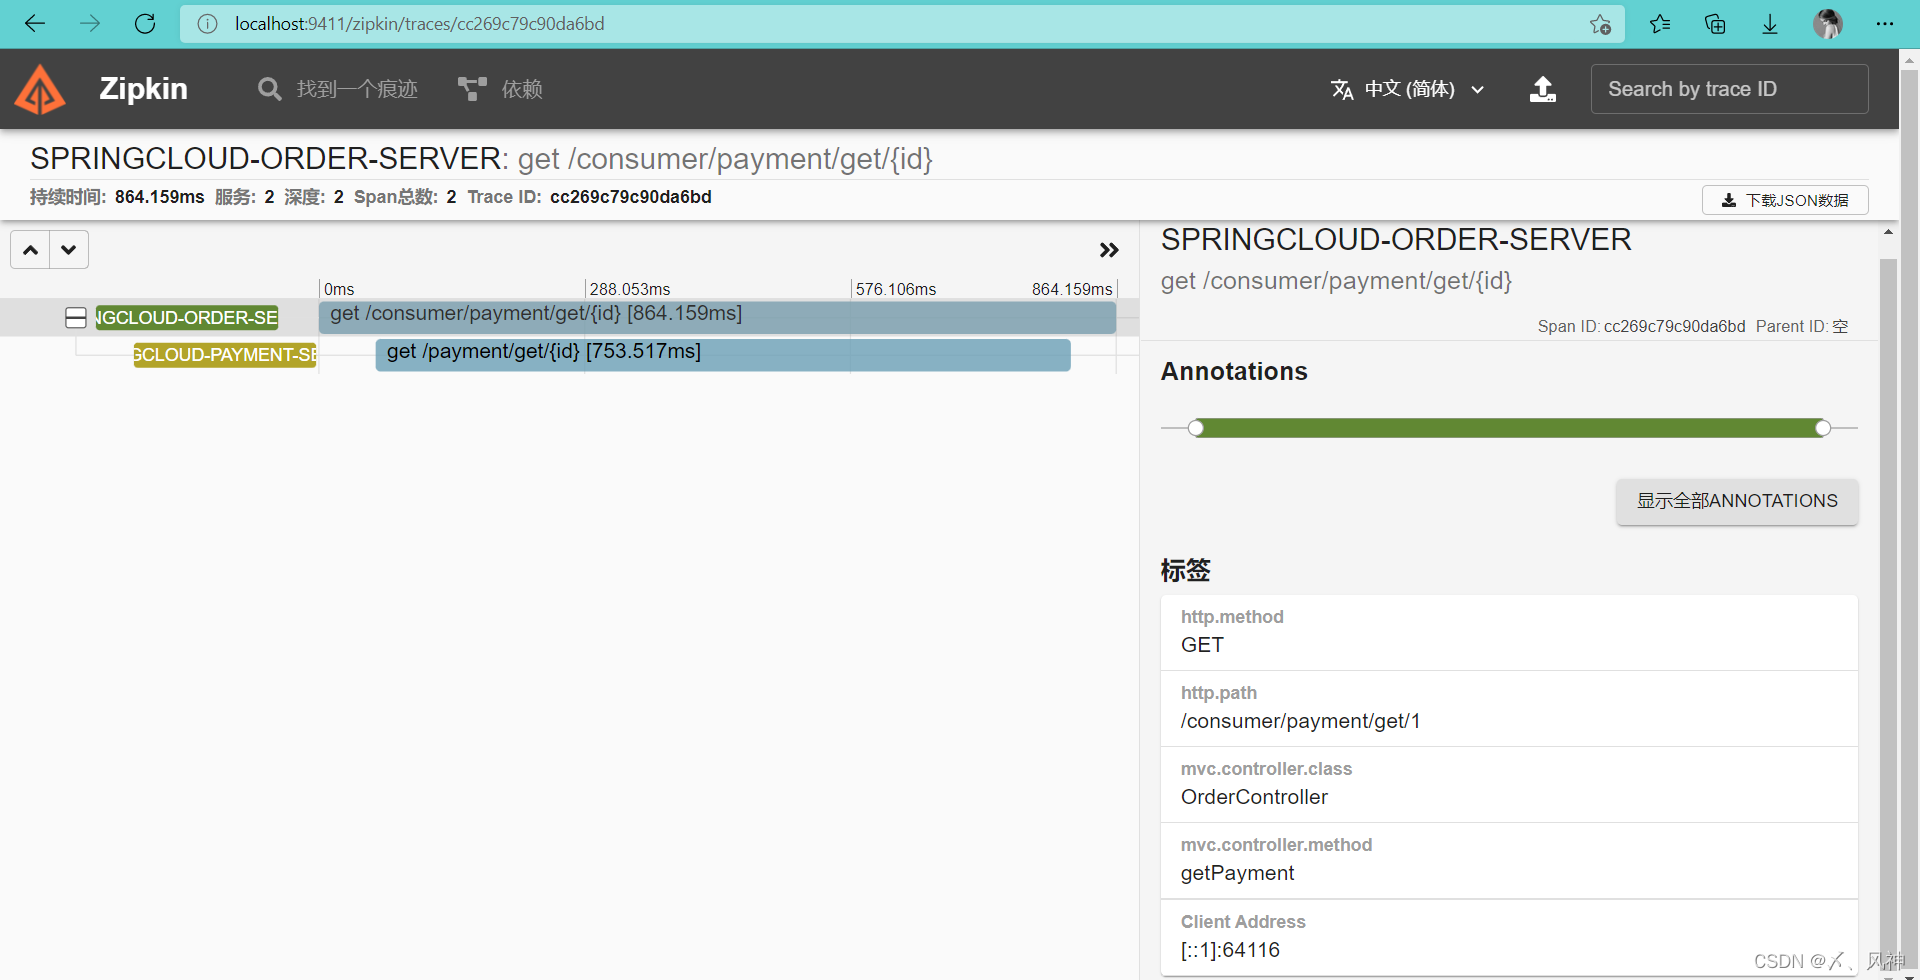This screenshot has height=980, width=1920.
Task: Select the green ORDER-SERVER service label
Action: point(187,318)
